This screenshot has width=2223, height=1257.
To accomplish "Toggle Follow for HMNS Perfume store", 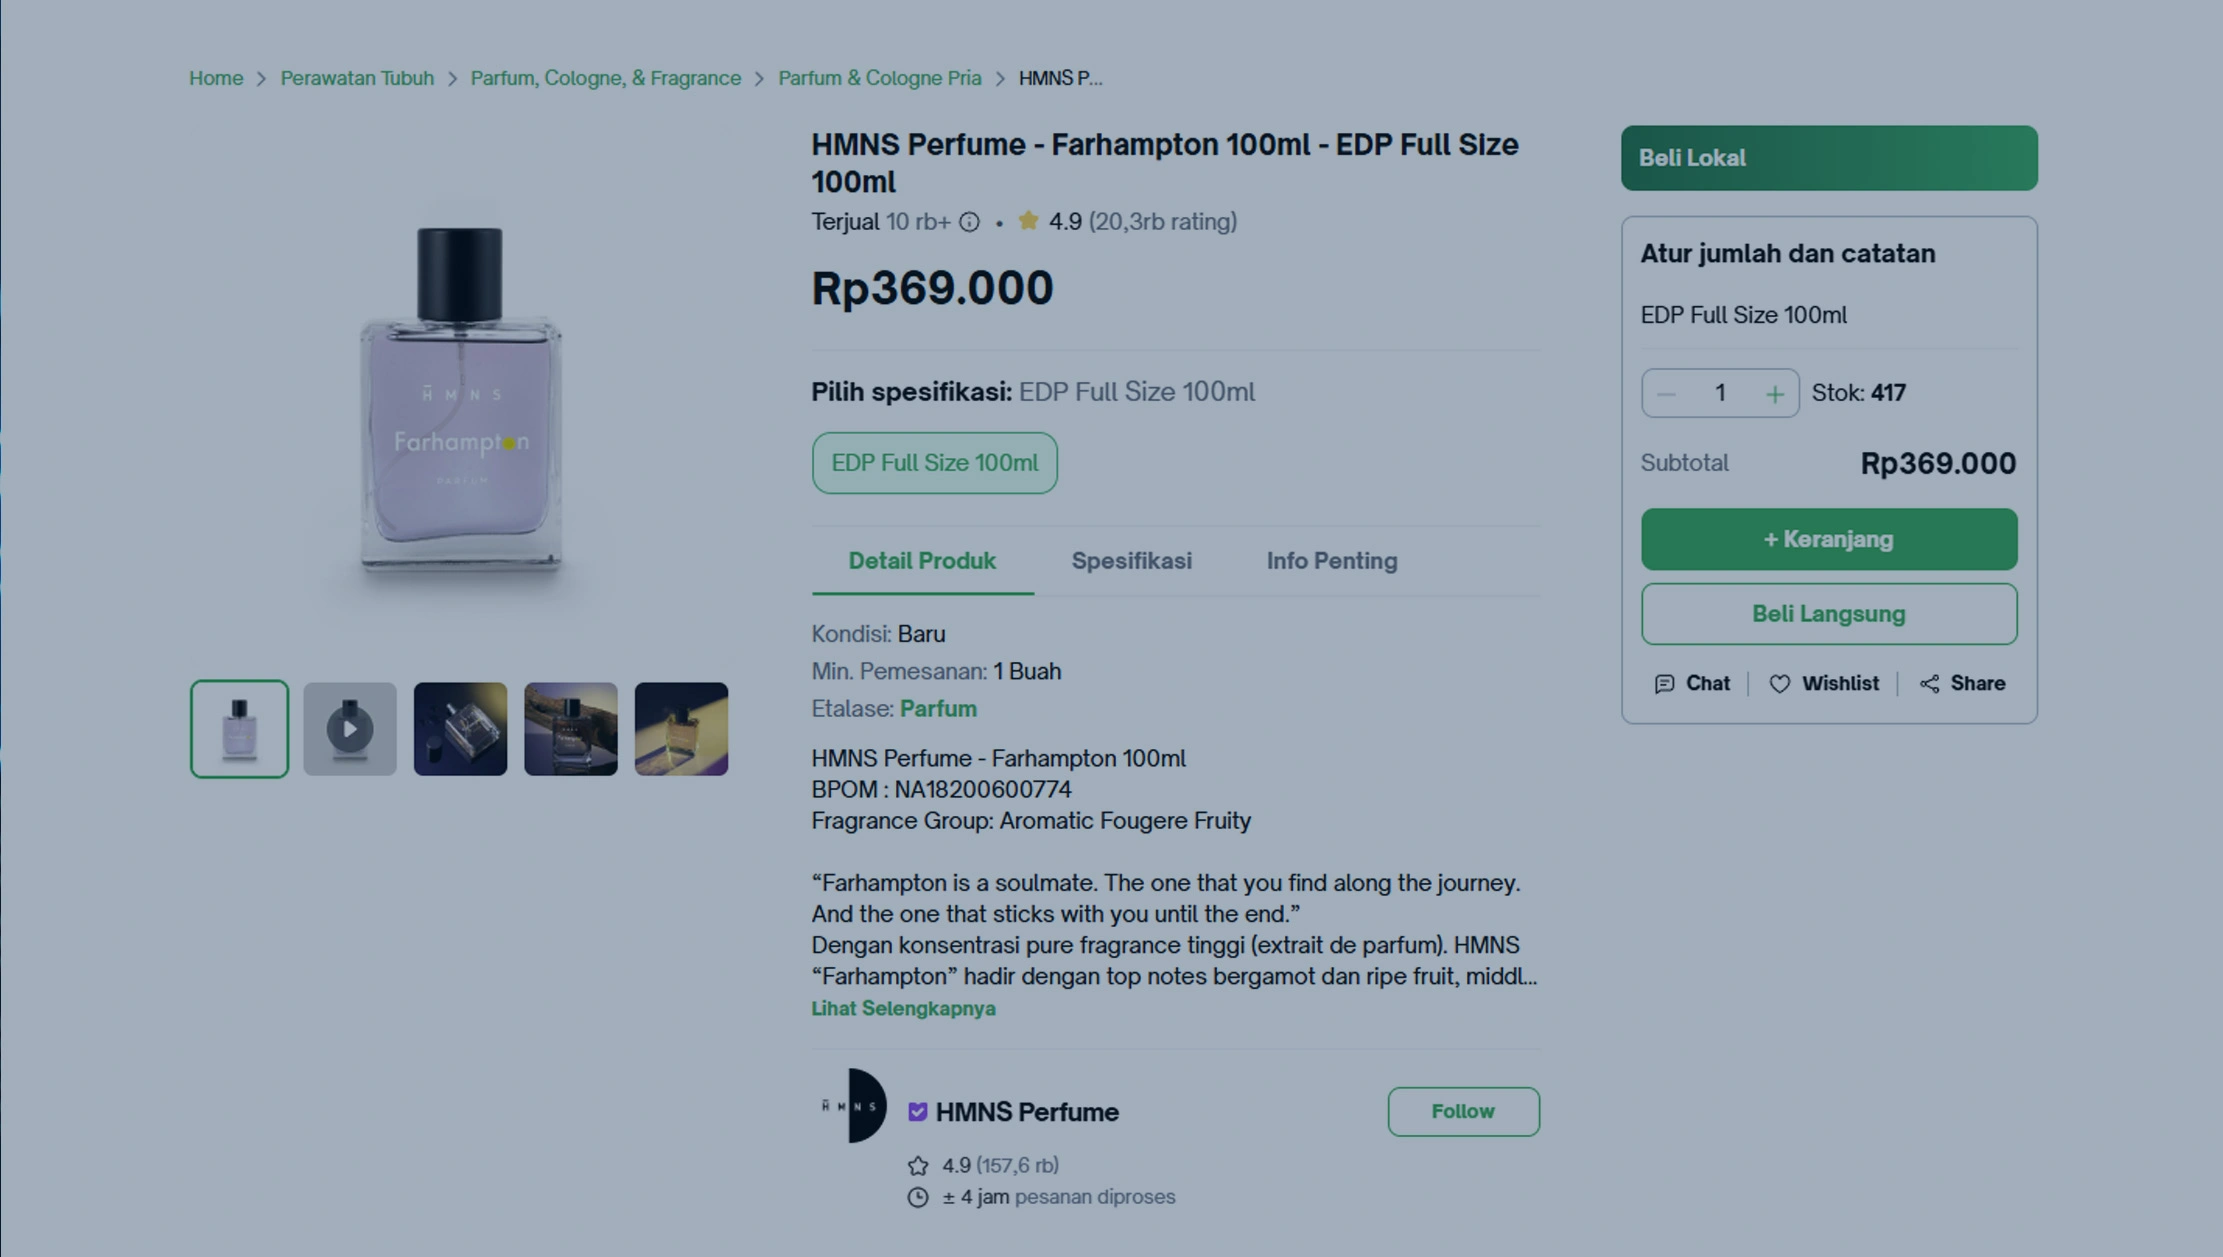I will (1462, 1111).
